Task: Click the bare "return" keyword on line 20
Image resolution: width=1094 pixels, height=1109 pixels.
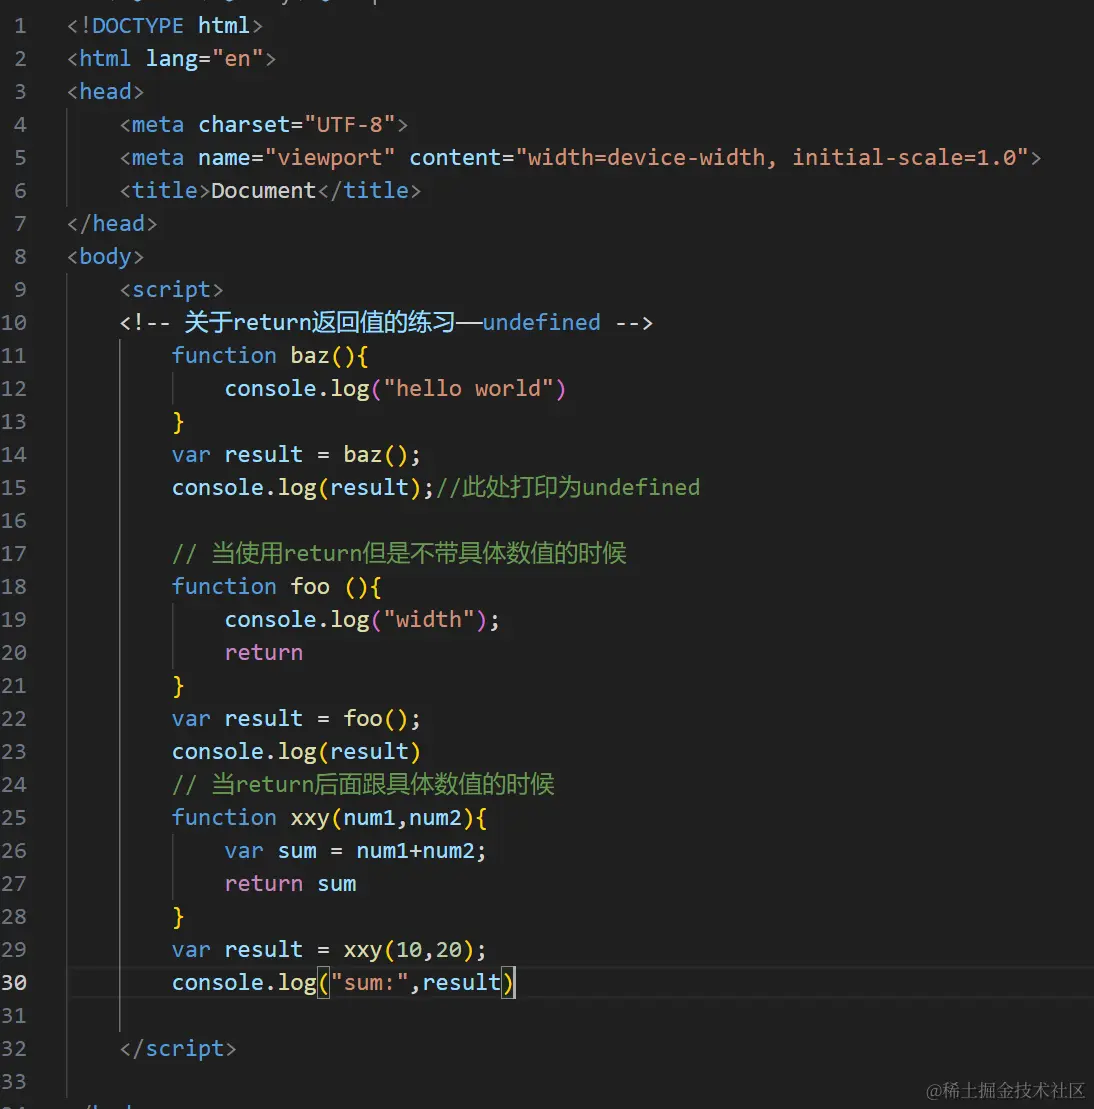Action: 264,653
